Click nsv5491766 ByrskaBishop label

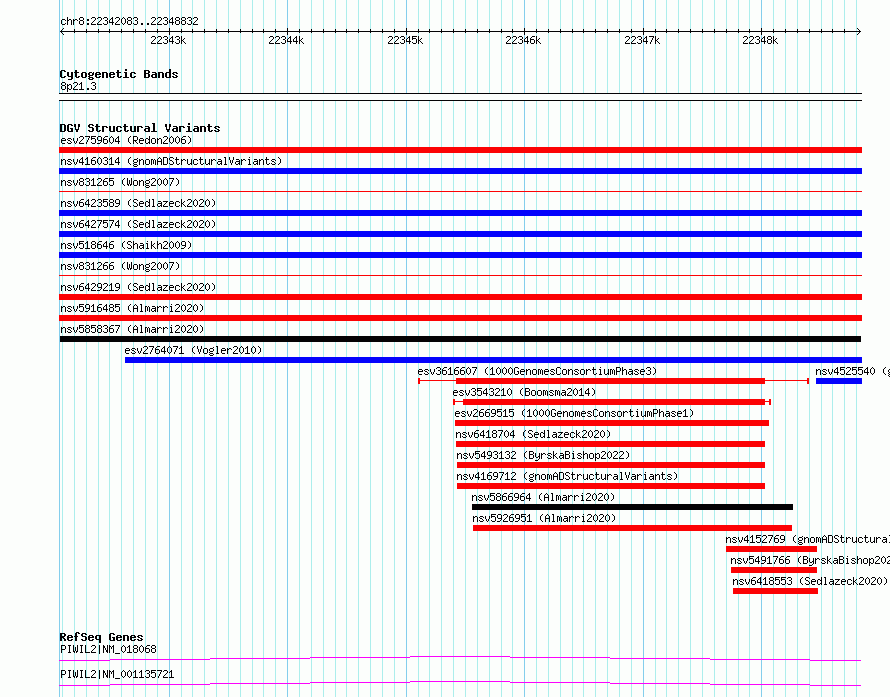coord(810,560)
